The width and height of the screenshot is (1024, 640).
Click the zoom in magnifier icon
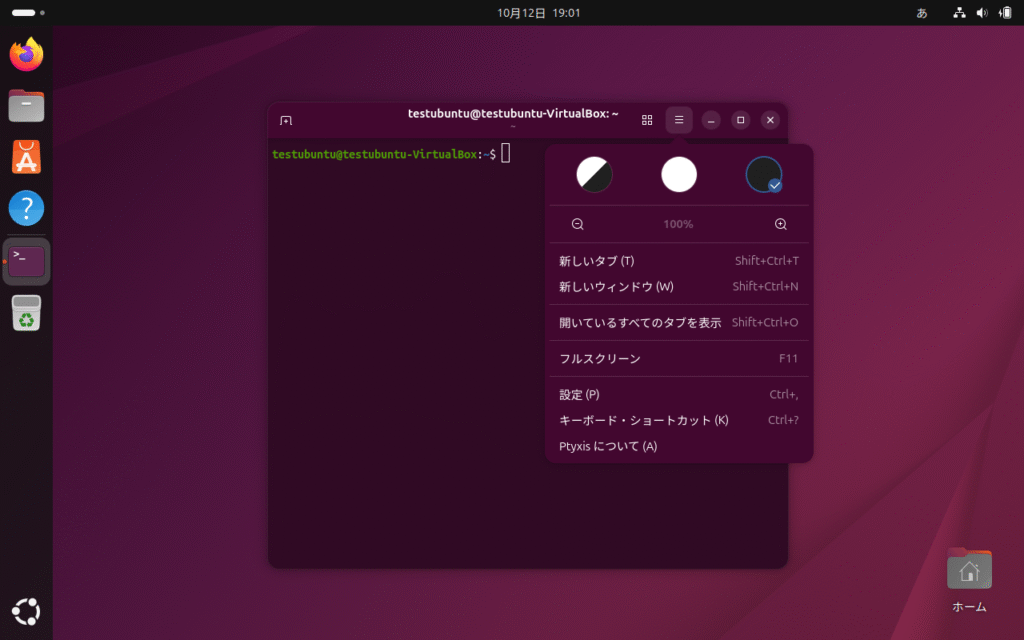click(x=781, y=224)
